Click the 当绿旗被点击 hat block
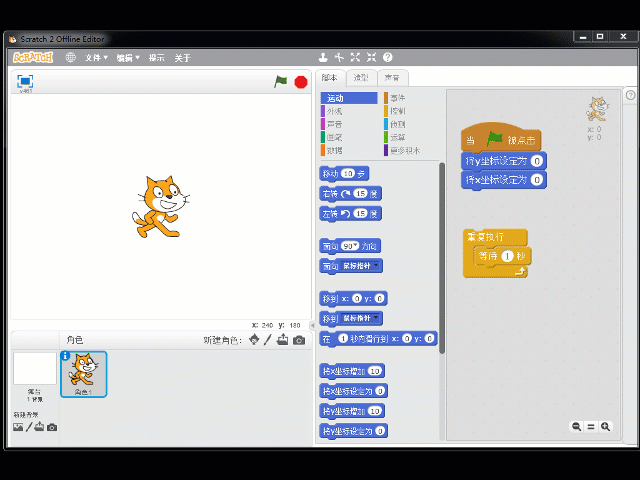This screenshot has height=480, width=640. [x=501, y=138]
